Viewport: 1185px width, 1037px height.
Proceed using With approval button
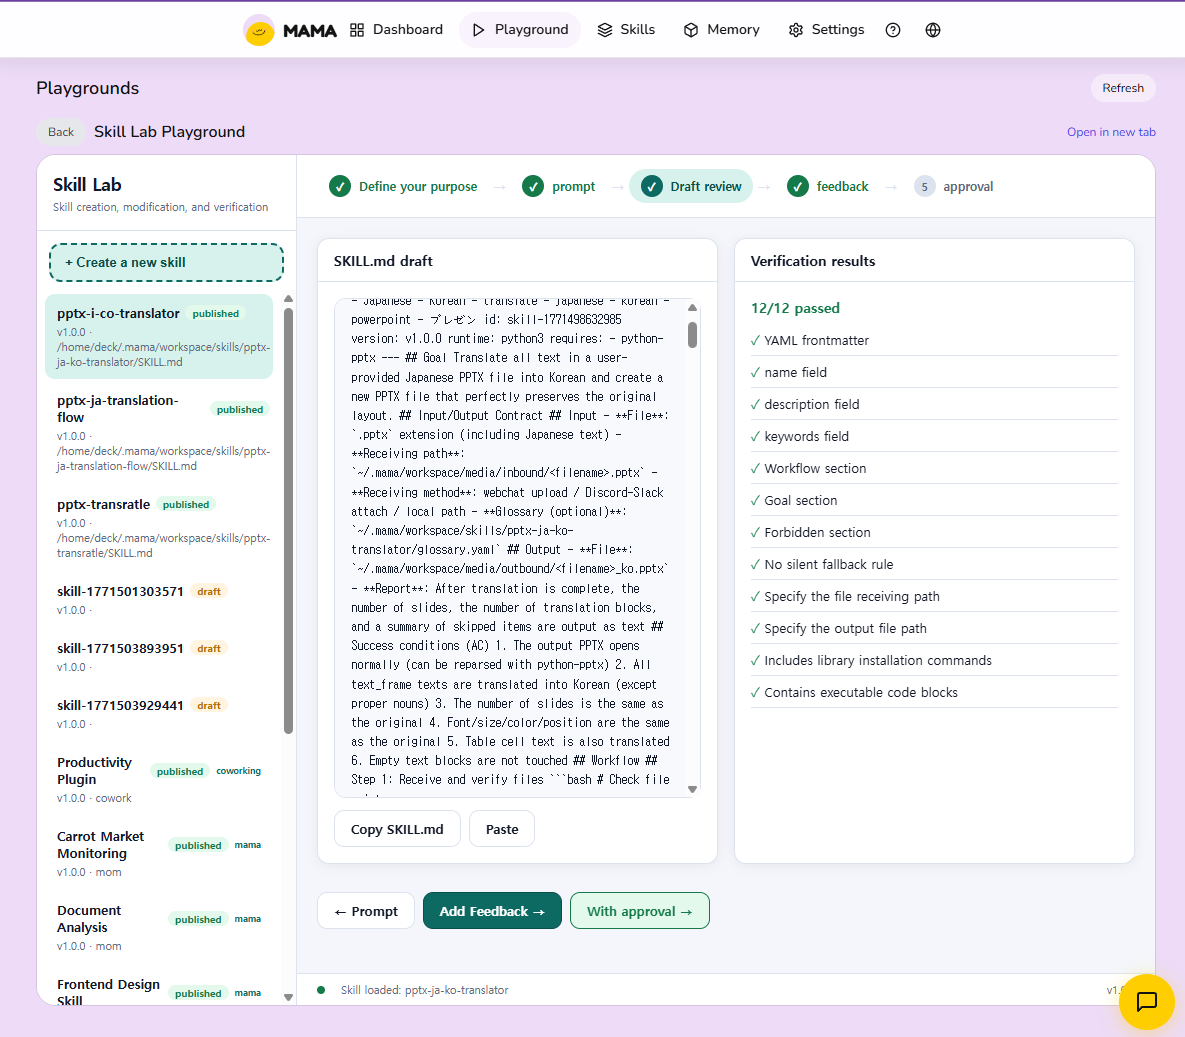point(639,911)
